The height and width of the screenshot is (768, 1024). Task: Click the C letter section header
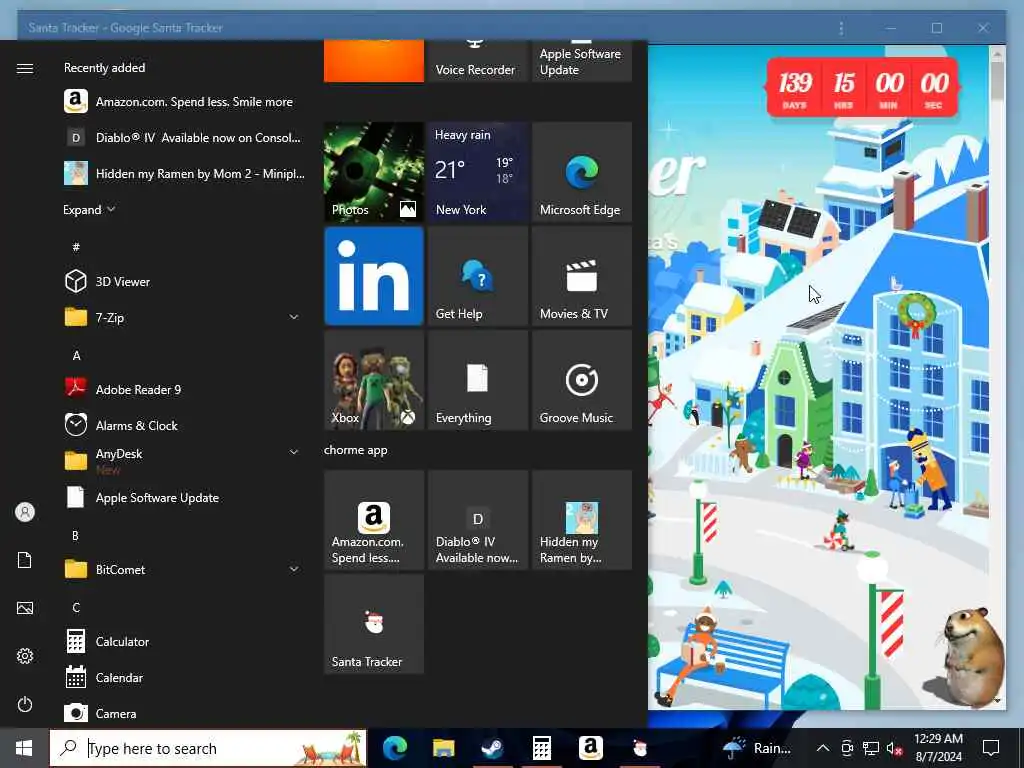tap(76, 607)
